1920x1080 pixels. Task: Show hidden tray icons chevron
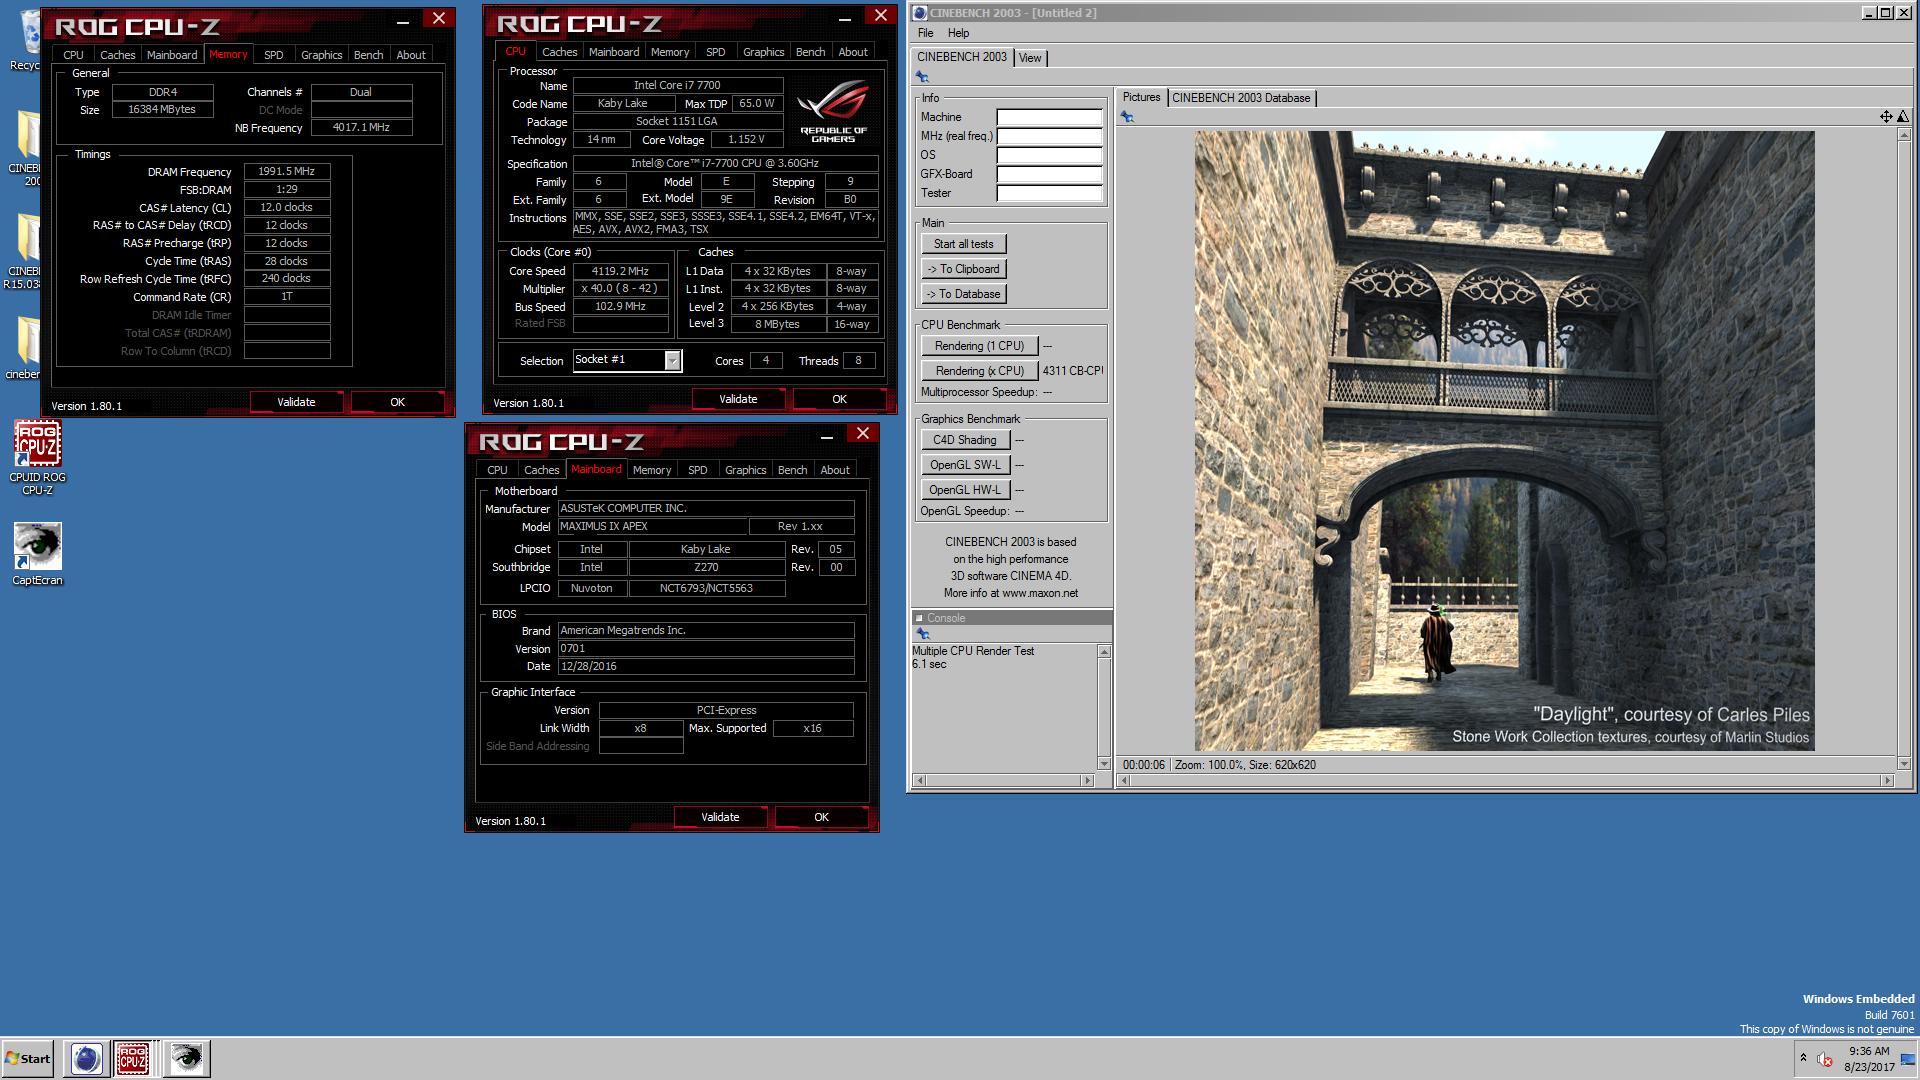[x=1803, y=1058]
